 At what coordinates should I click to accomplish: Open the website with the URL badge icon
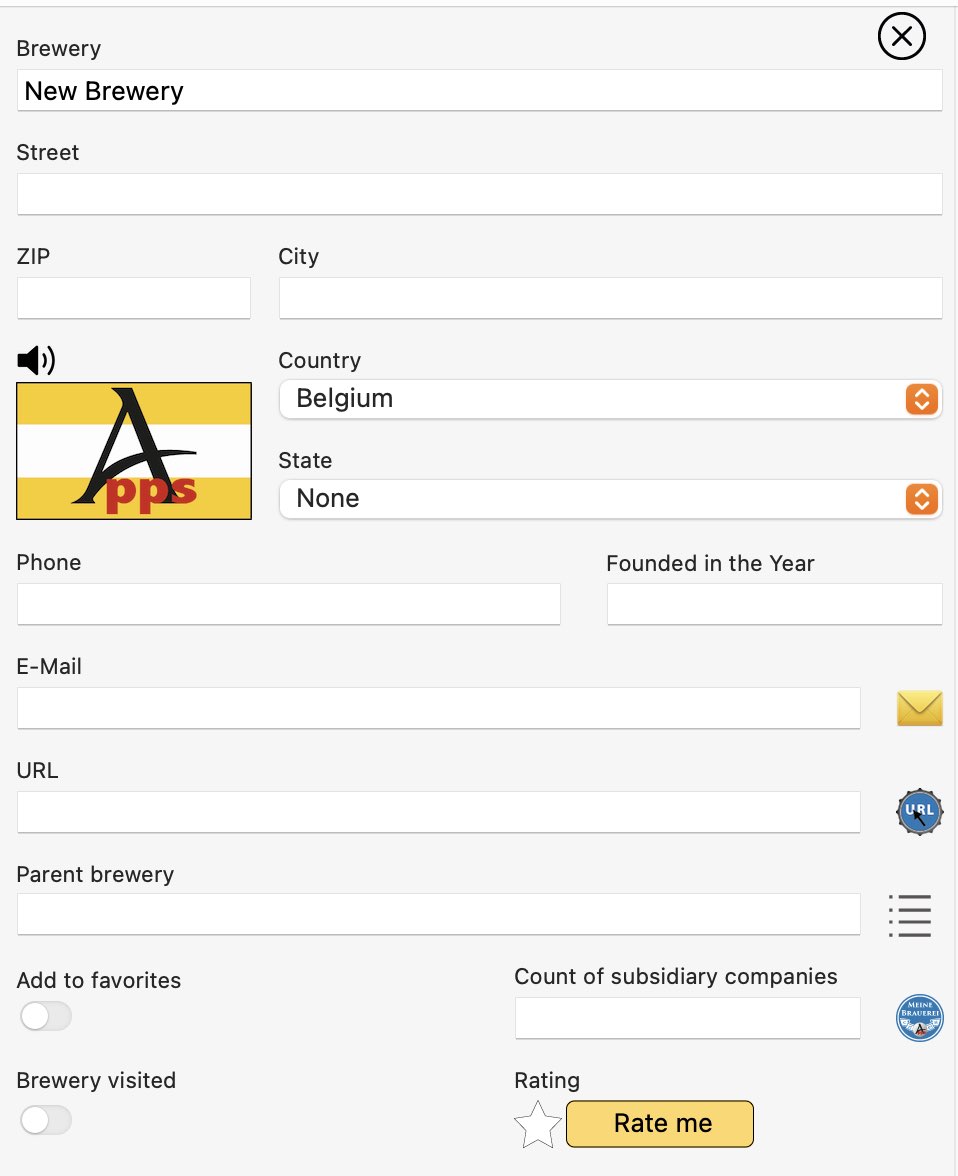point(919,812)
